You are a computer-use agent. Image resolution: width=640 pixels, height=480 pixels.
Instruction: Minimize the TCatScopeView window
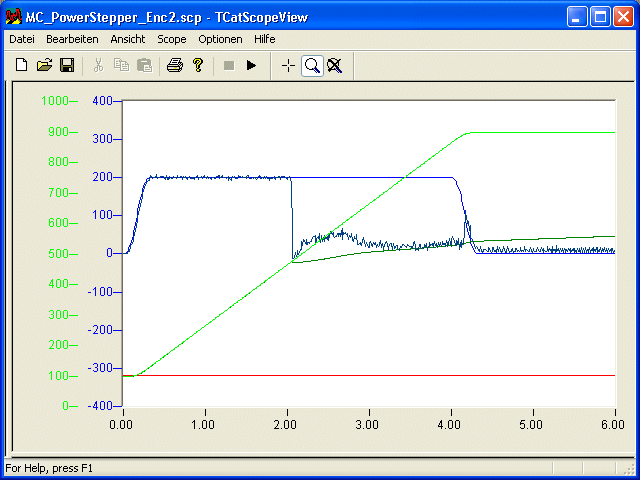(x=577, y=17)
